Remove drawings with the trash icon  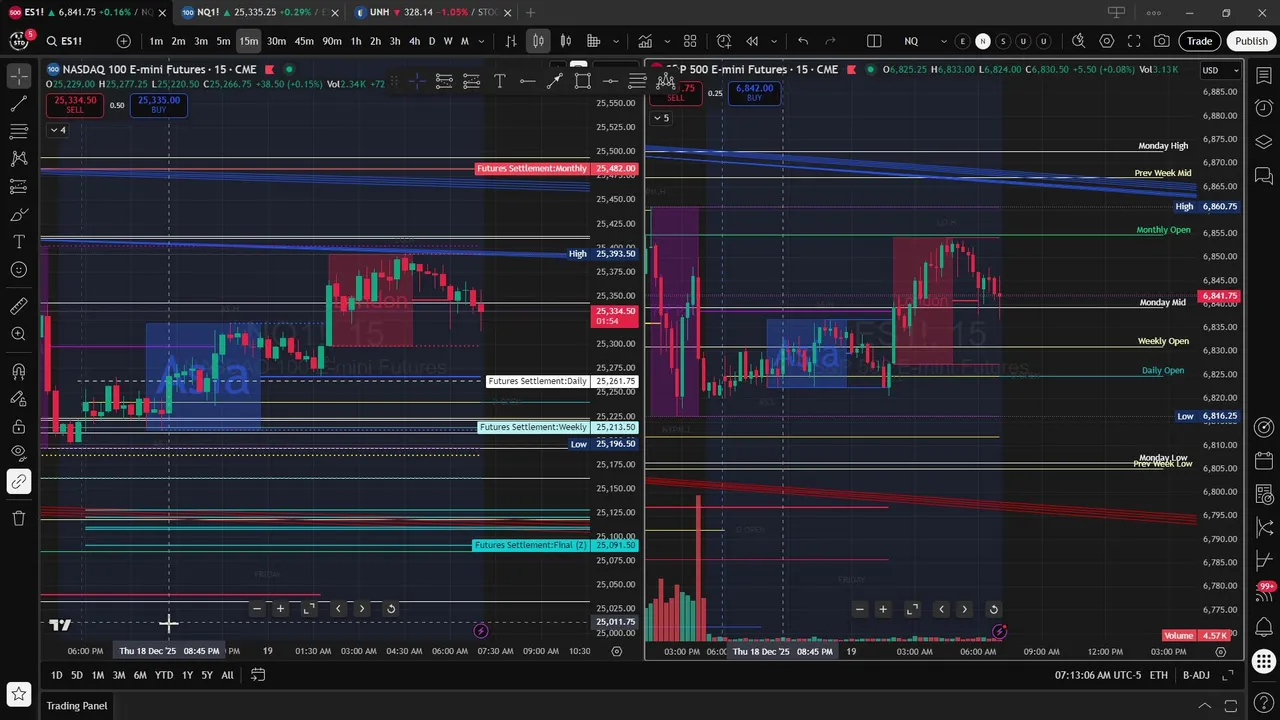pyautogui.click(x=18, y=518)
